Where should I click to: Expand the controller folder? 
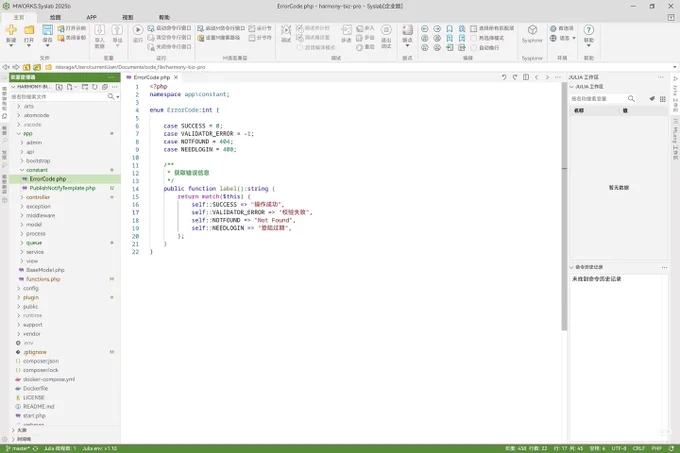tap(22, 197)
